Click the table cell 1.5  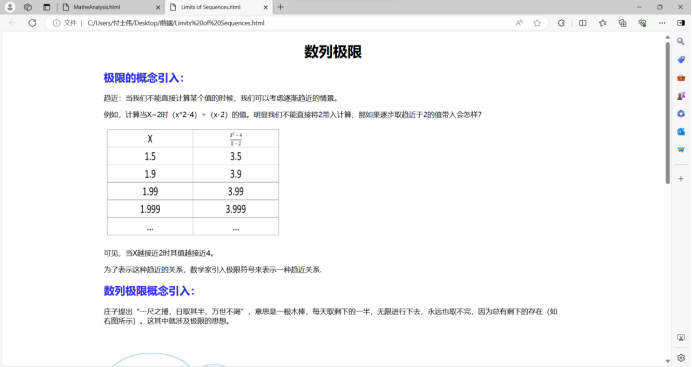click(x=150, y=156)
